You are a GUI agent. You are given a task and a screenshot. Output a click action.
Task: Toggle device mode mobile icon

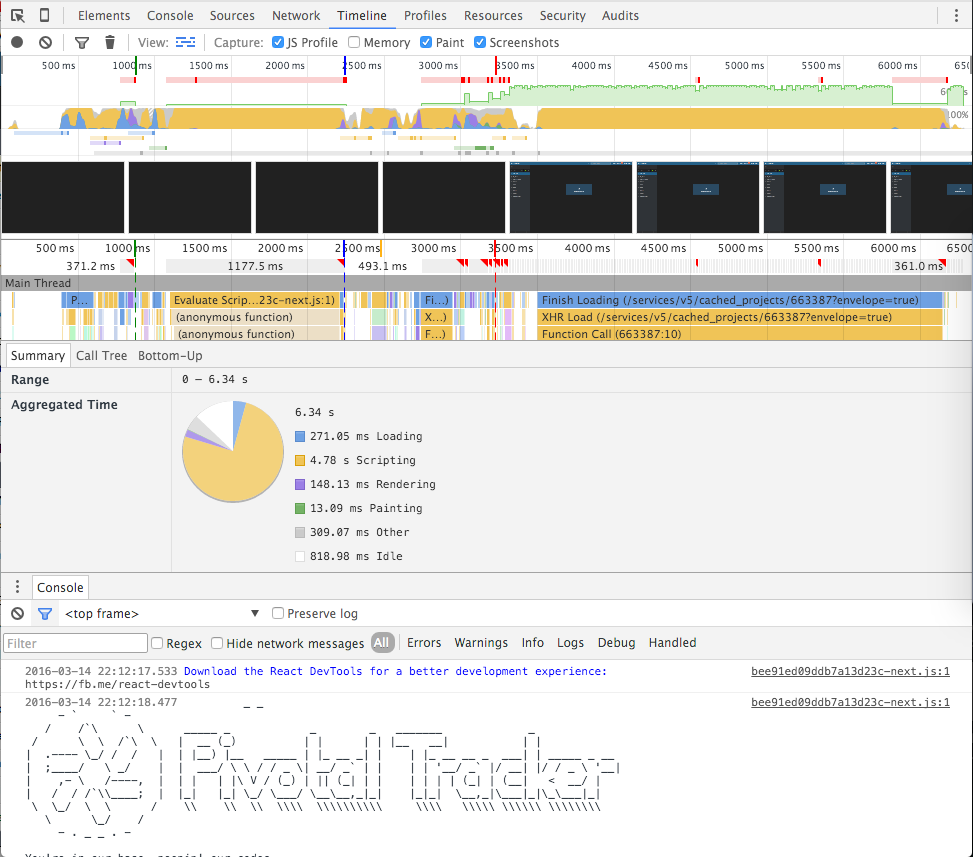[45, 16]
